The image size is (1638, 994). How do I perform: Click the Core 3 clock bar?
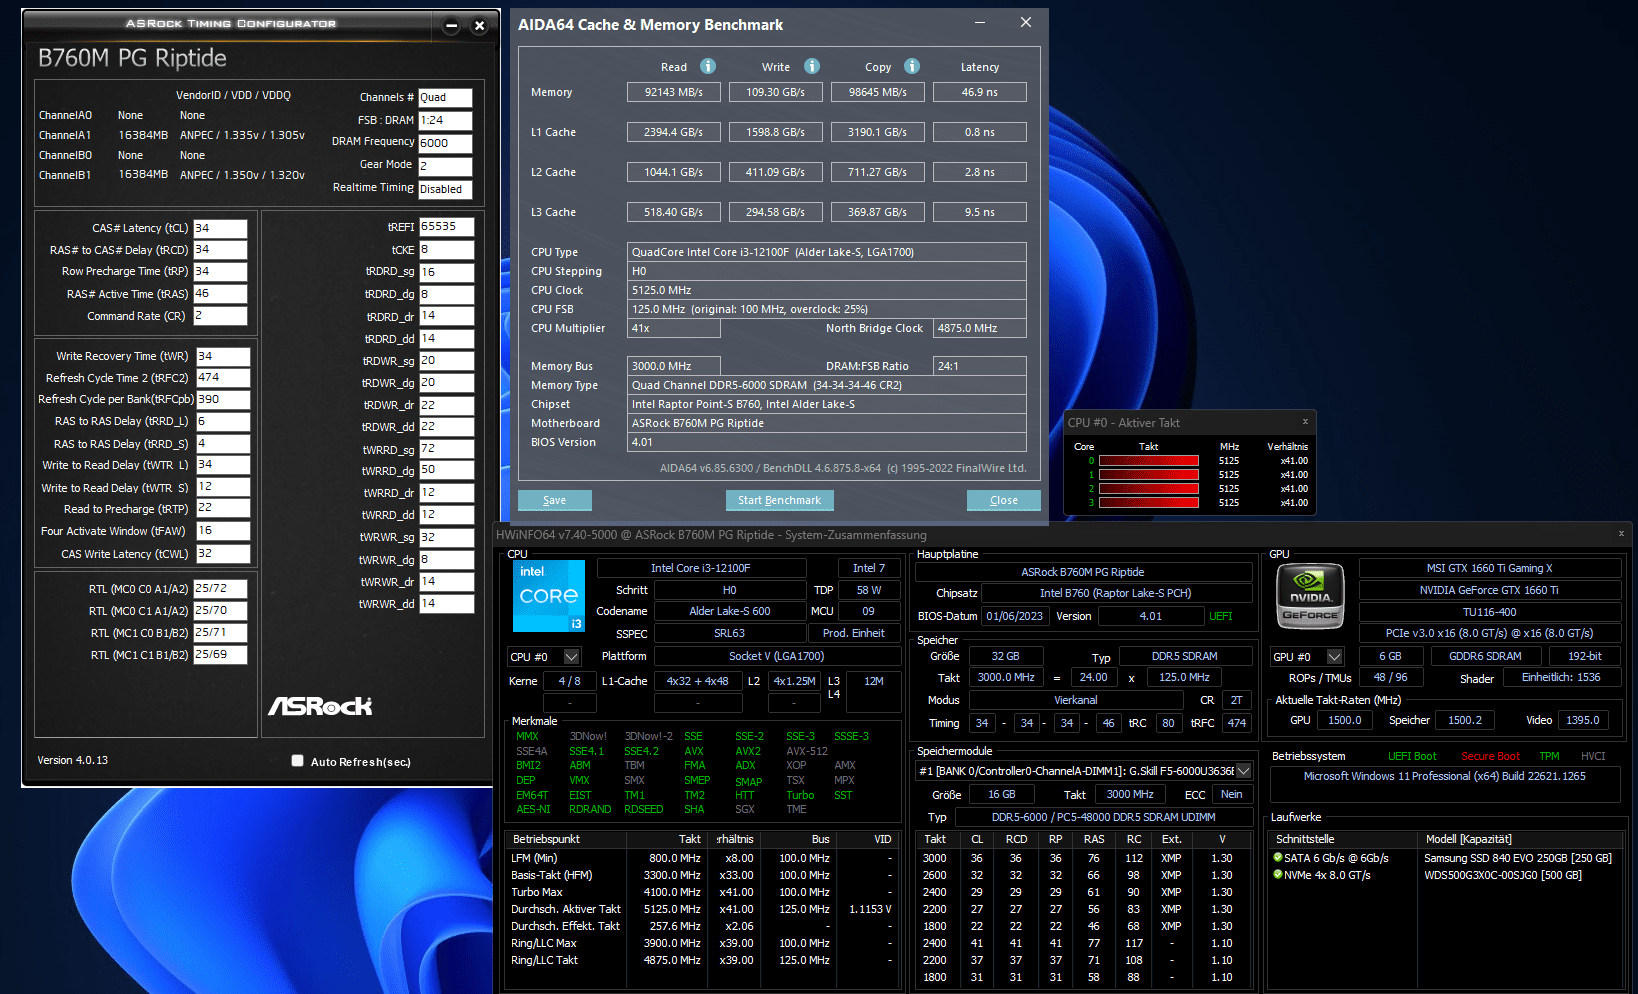tap(1149, 503)
